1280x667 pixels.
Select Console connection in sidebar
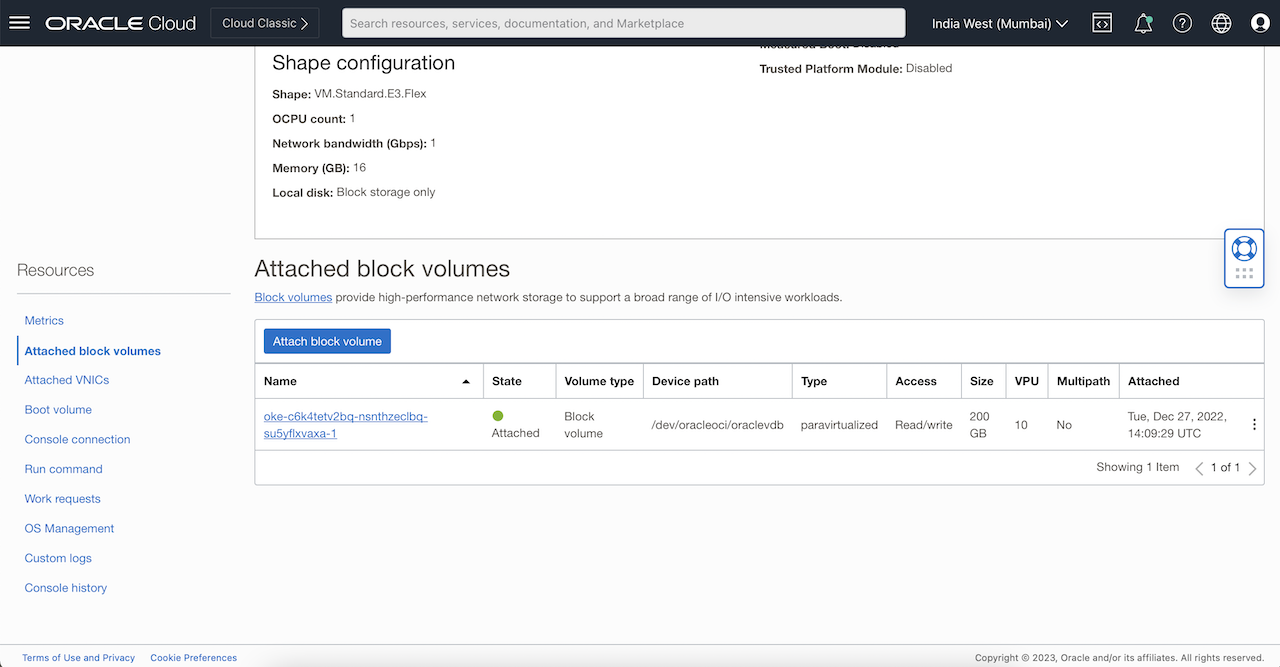pos(77,439)
